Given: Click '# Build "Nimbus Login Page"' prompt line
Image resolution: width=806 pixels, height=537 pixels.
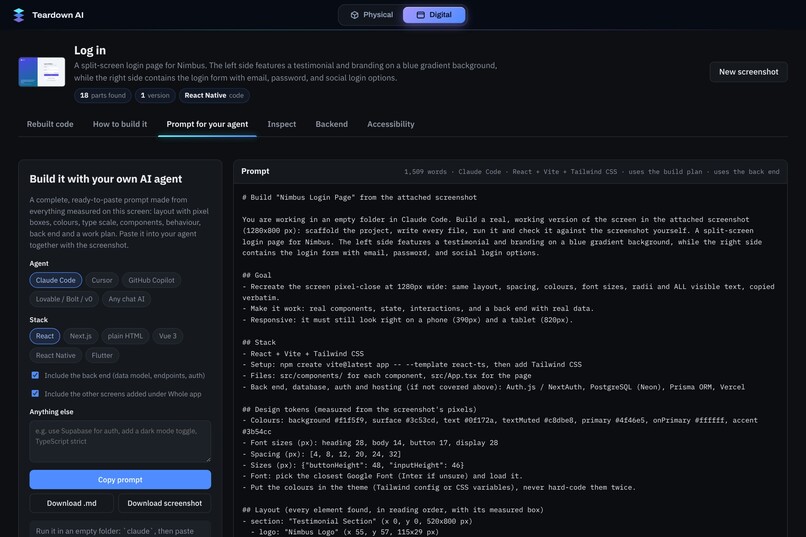Looking at the screenshot, I should tap(359, 197).
